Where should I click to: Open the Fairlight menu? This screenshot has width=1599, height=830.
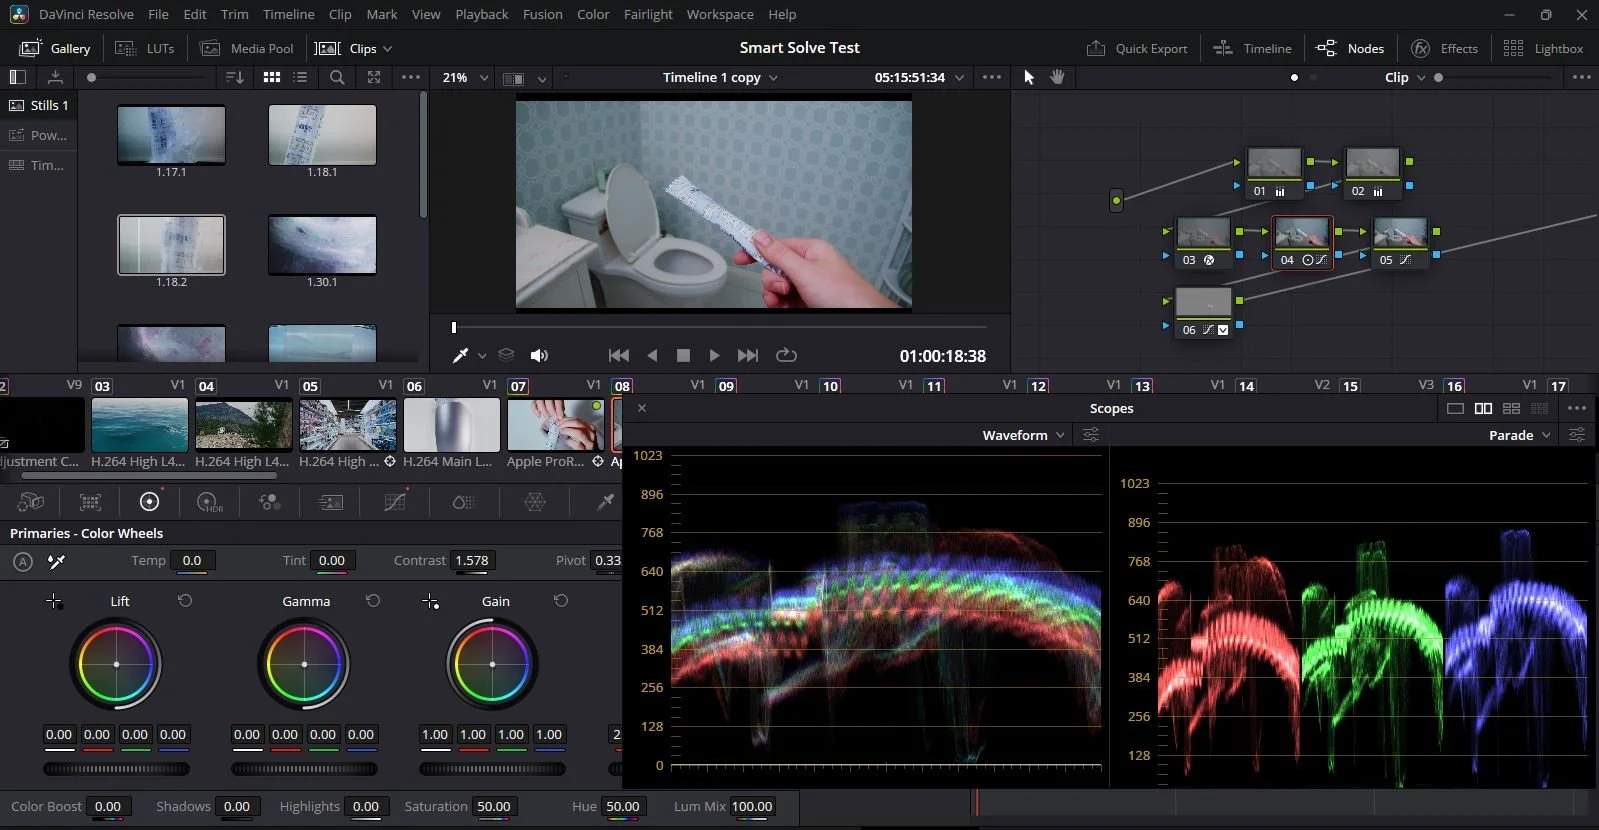click(648, 14)
